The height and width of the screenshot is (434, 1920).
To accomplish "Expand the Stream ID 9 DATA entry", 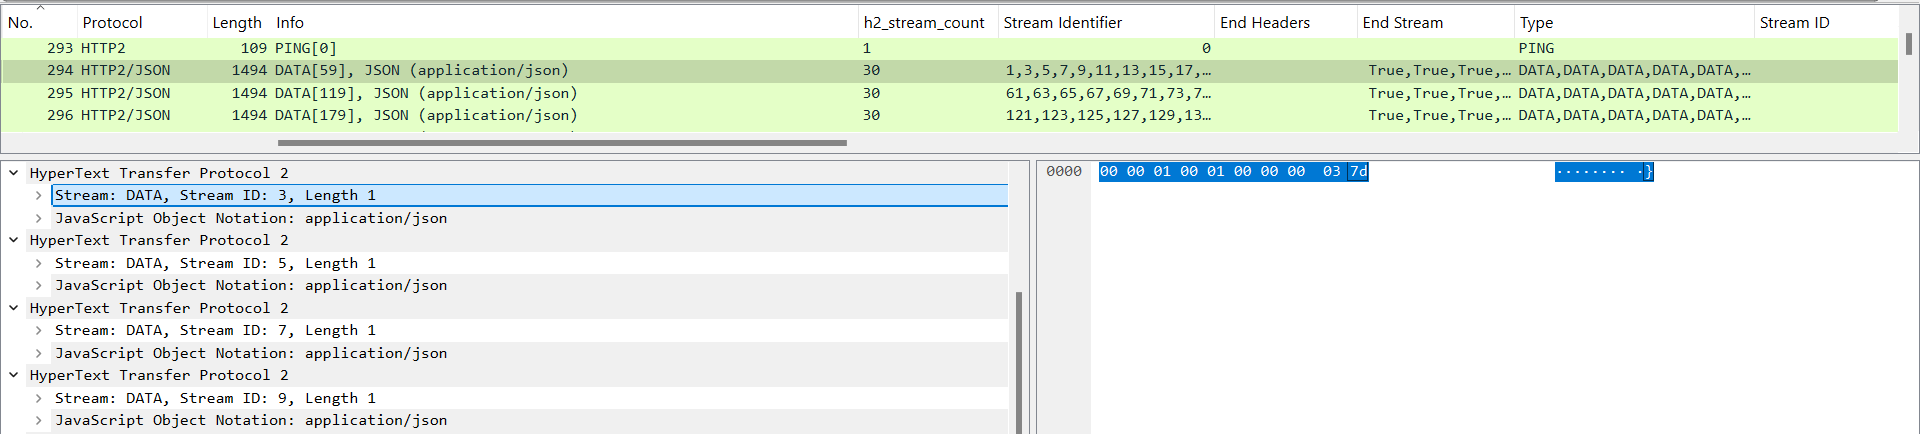I will [x=38, y=399].
